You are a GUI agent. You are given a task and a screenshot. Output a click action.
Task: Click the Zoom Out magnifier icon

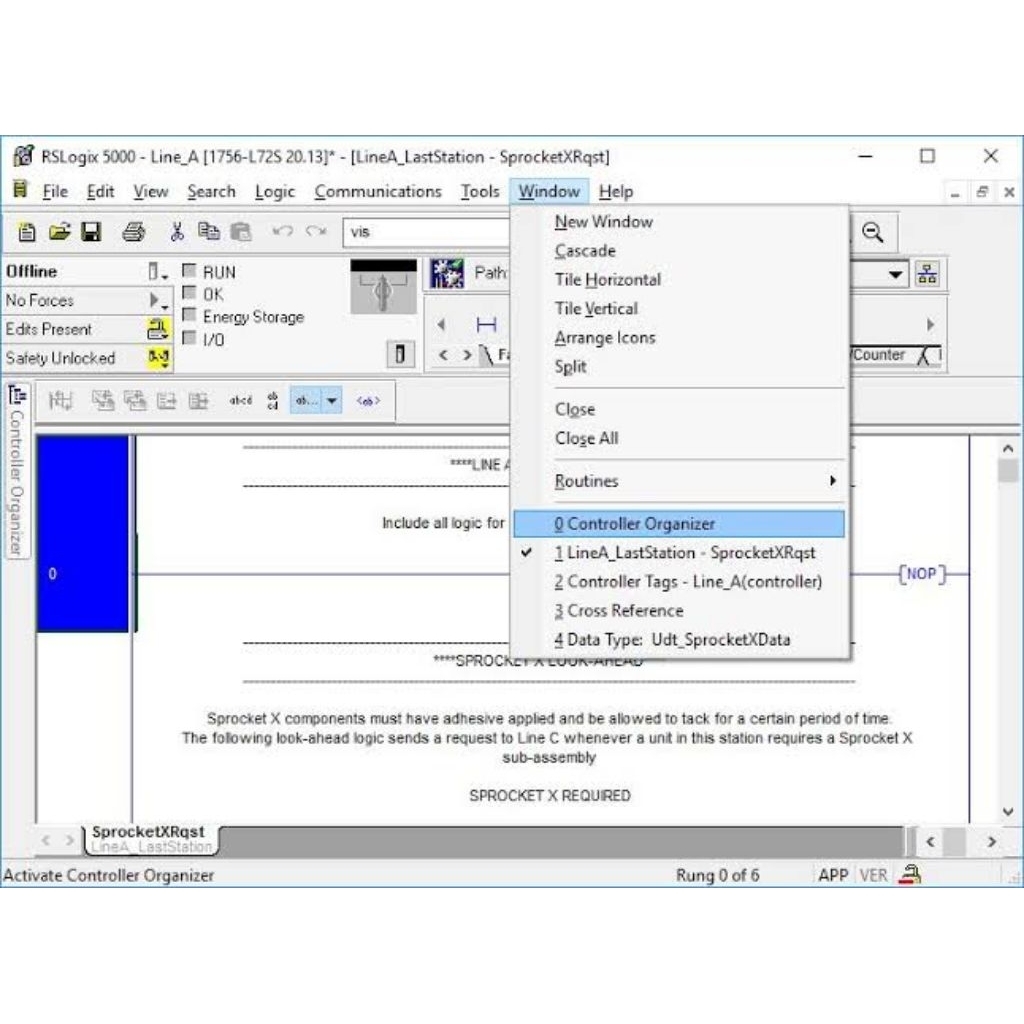872,232
